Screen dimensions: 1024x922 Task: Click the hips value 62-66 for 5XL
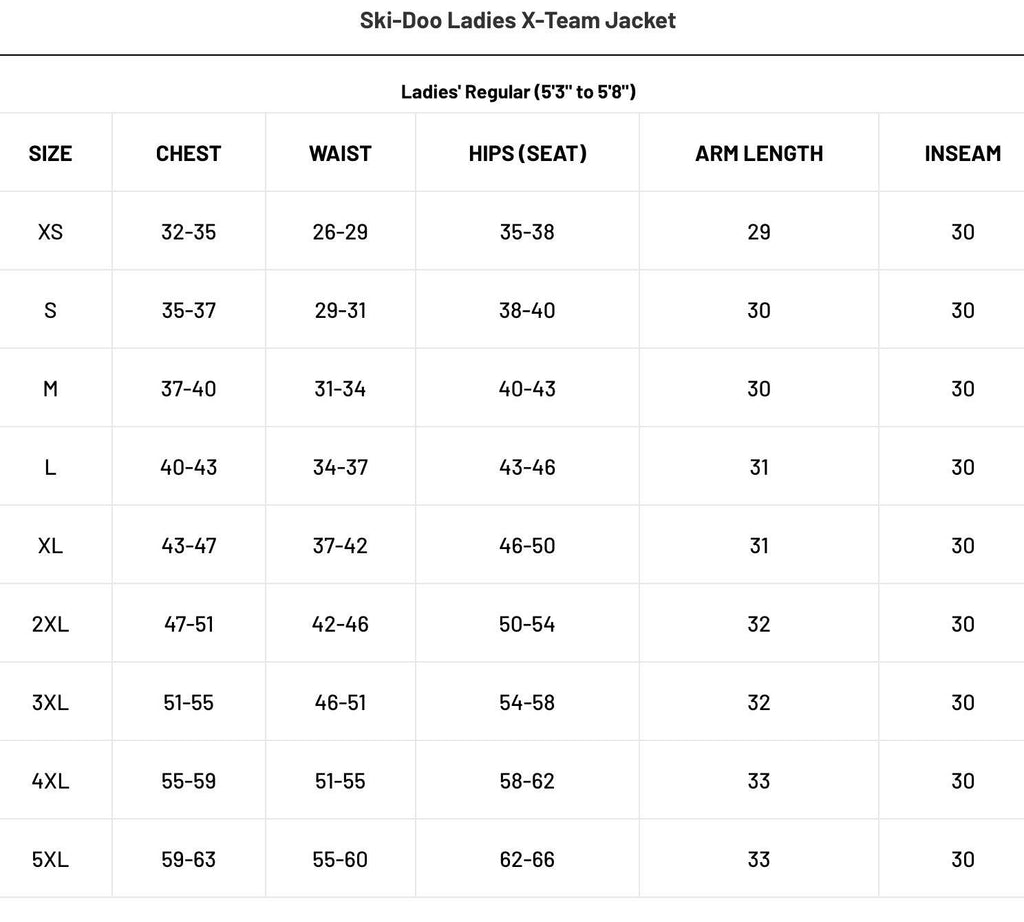(x=527, y=860)
